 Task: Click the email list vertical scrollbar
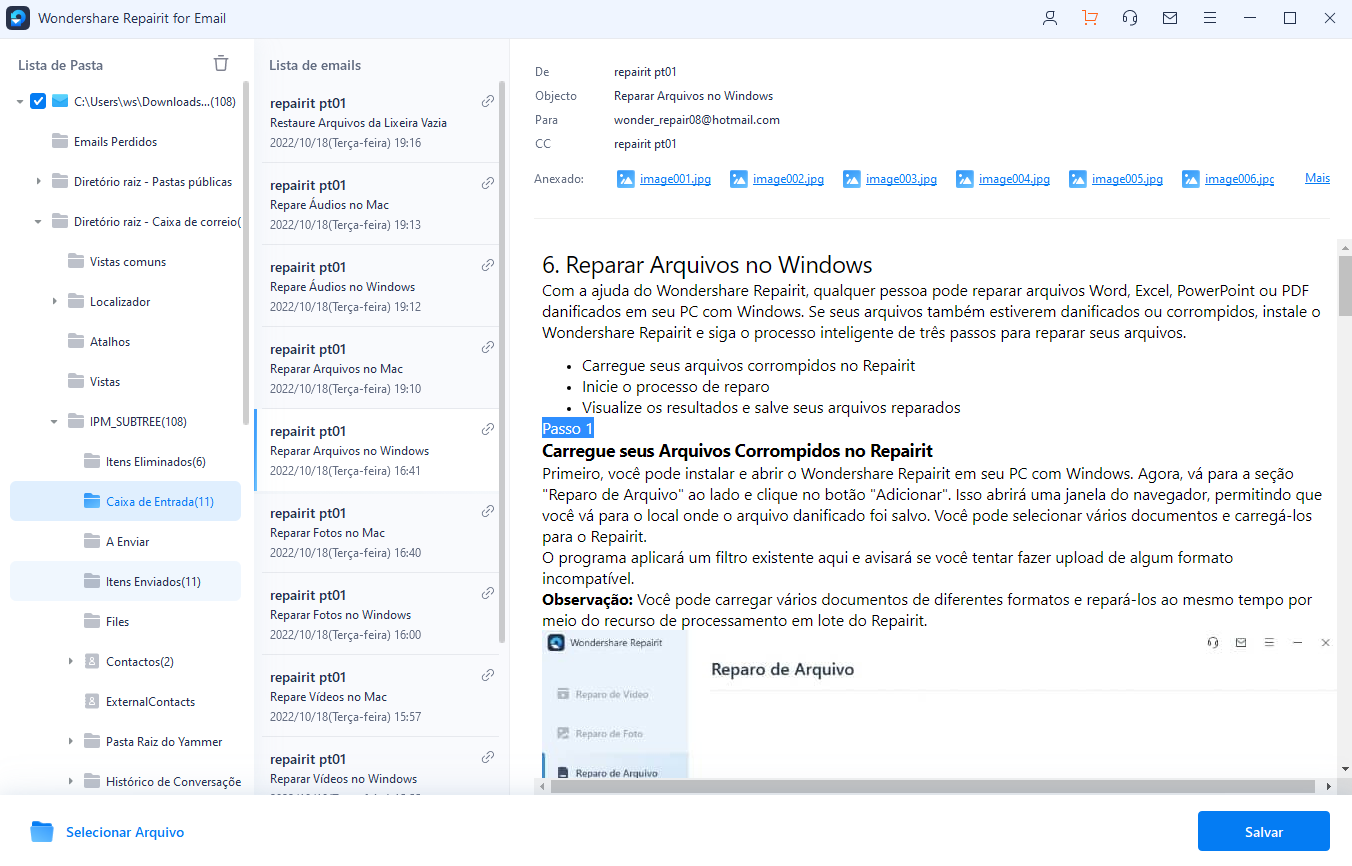(x=502, y=360)
